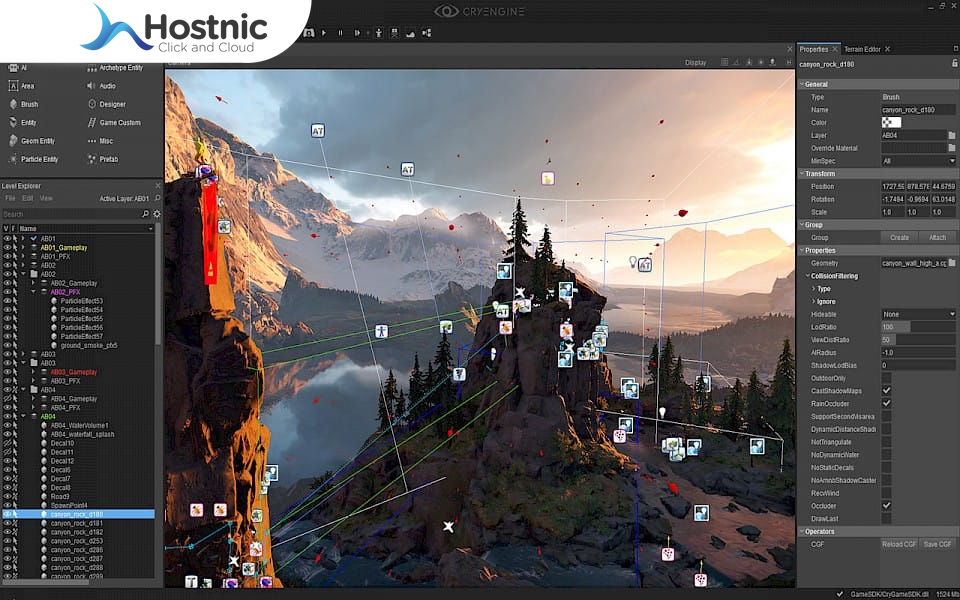
Task: Step forward one frame in toolbar
Action: coord(358,33)
